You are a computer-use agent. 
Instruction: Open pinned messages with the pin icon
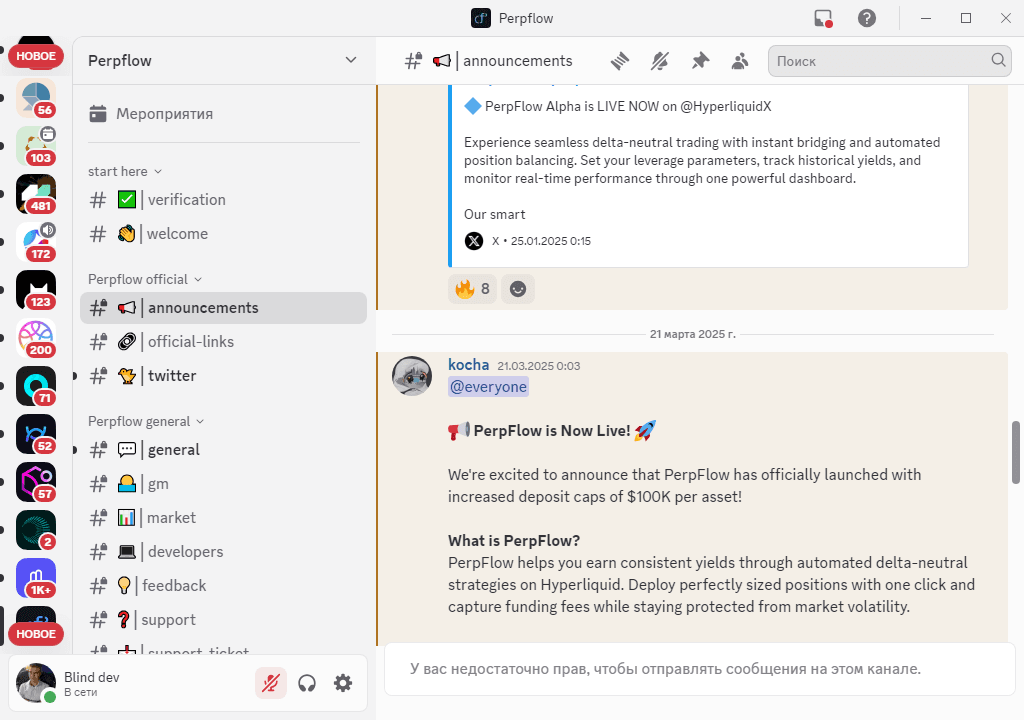(x=700, y=61)
